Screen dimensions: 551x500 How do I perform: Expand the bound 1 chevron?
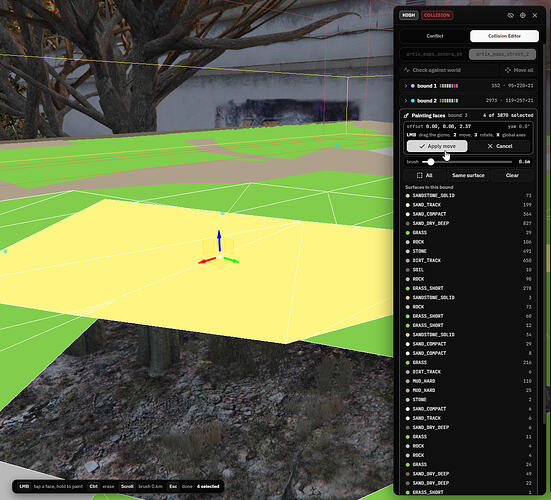406,86
